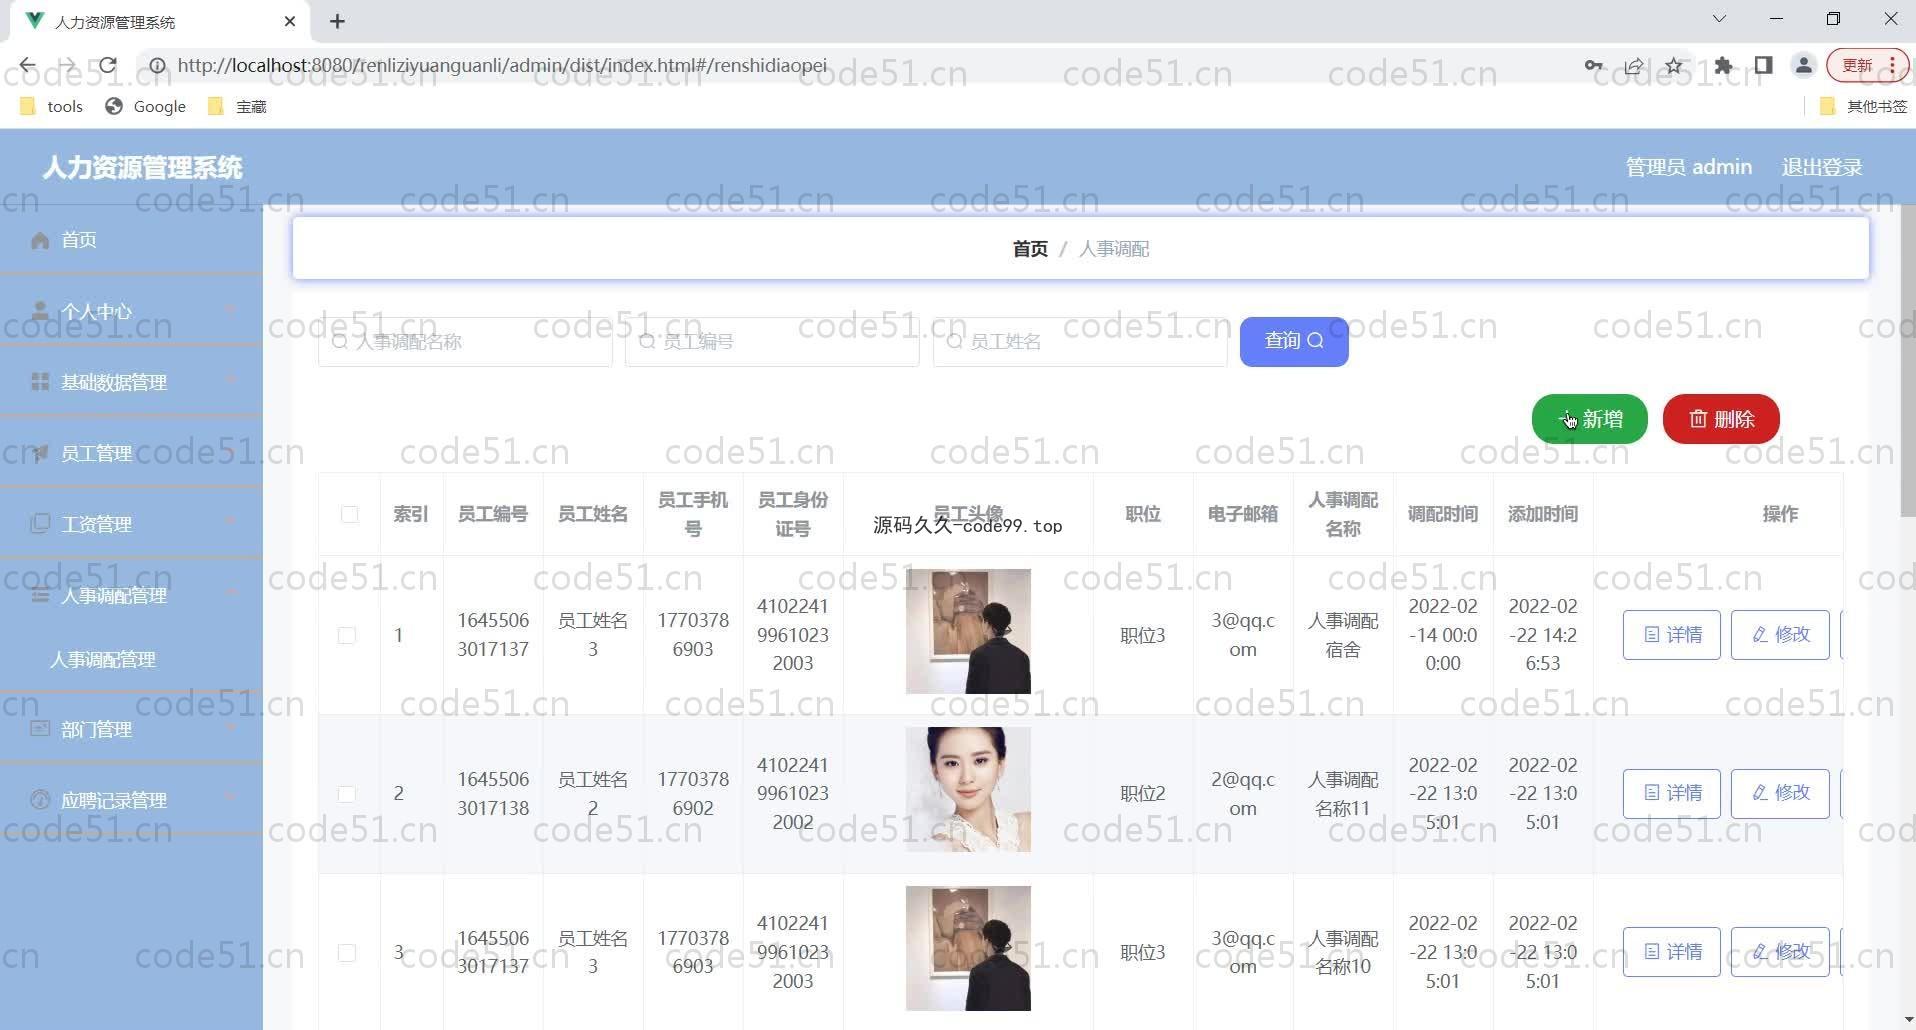1916x1030 pixels.
Task: Close the 人力资源管理系统 tab
Action: pos(290,21)
